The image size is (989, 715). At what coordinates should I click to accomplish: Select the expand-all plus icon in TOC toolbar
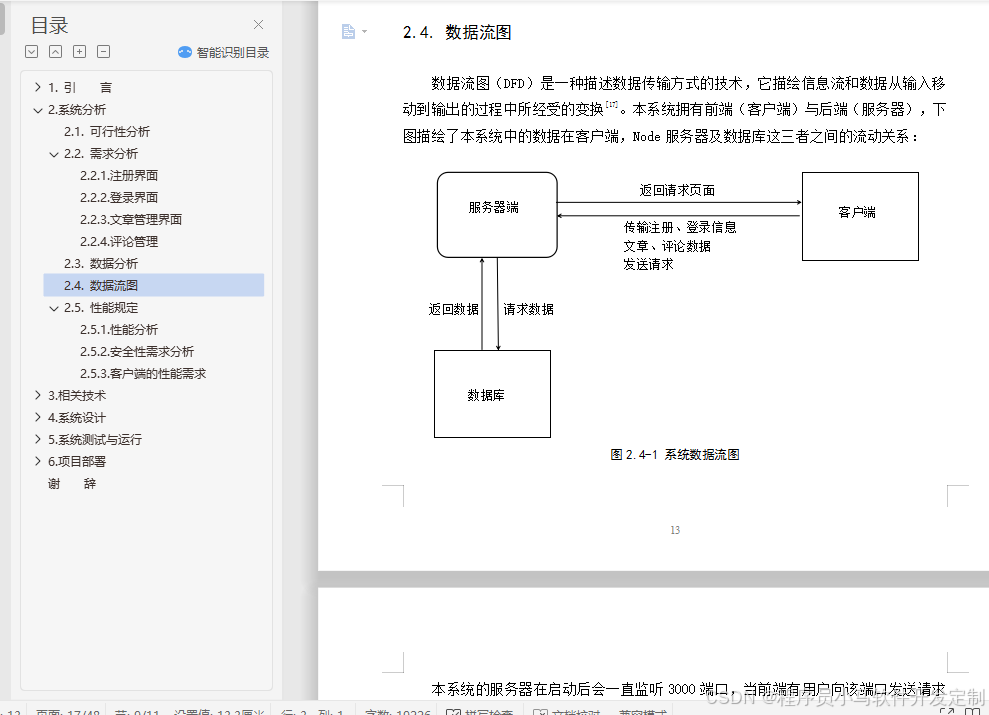[x=79, y=51]
